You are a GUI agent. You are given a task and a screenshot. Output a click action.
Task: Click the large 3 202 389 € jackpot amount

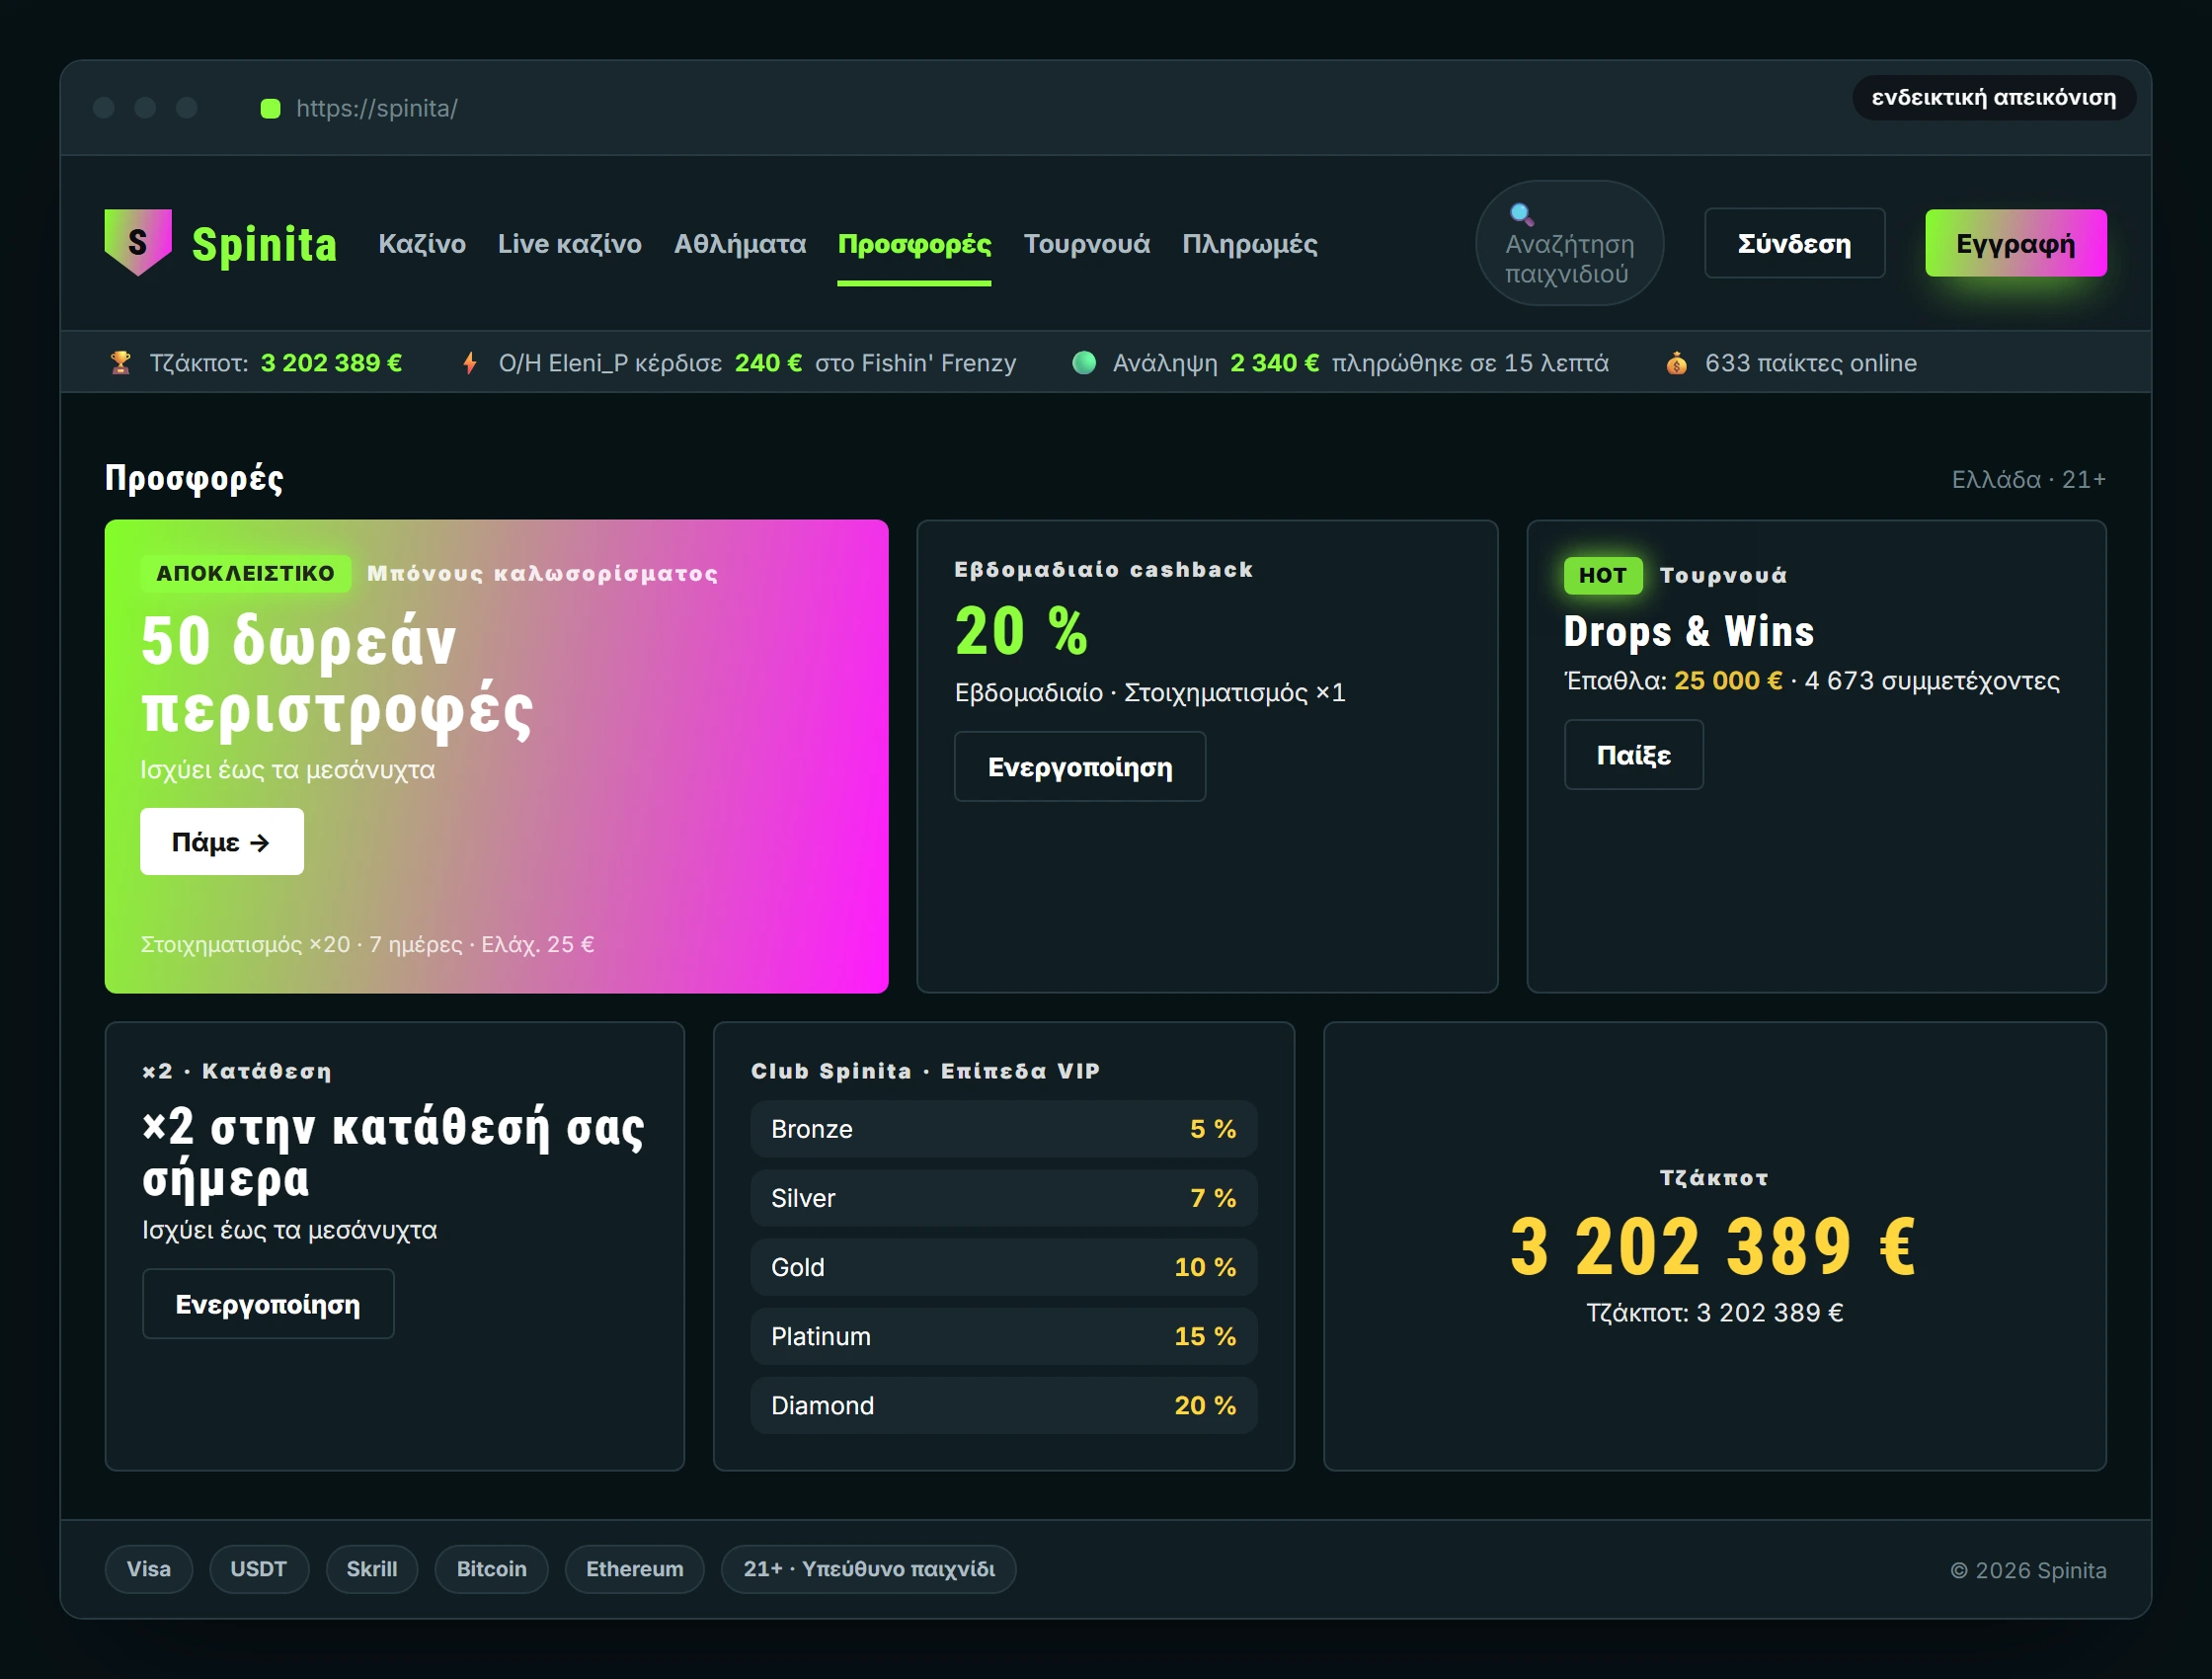pos(1714,1247)
